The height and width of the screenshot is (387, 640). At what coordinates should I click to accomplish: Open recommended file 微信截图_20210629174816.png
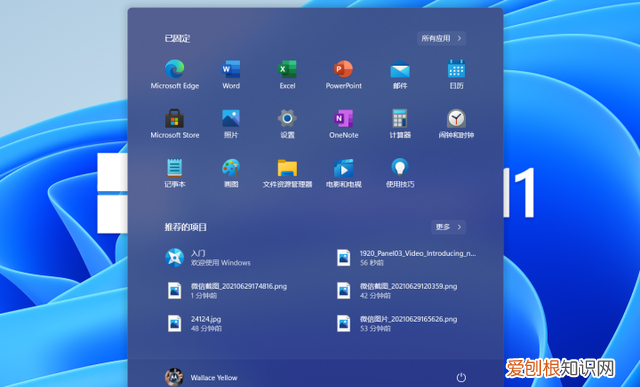[x=227, y=291]
